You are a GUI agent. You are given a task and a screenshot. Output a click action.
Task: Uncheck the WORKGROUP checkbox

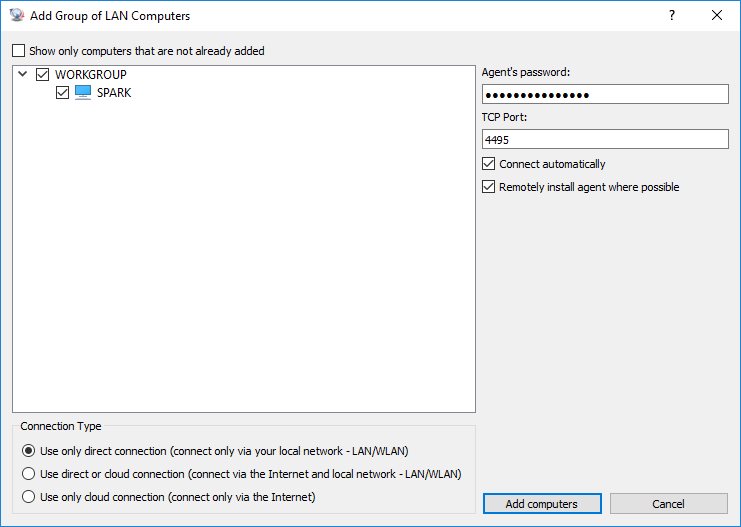click(x=42, y=75)
